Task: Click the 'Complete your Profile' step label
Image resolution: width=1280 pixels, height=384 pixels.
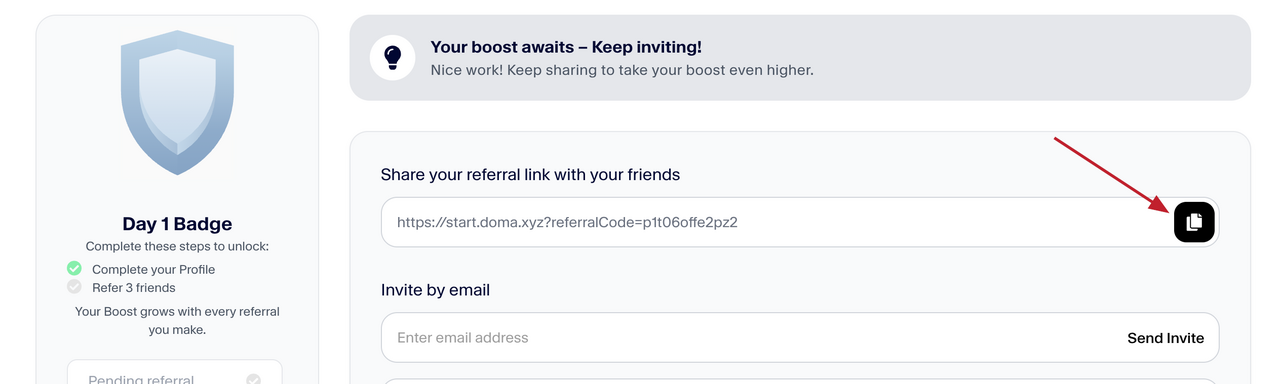Action: tap(153, 269)
